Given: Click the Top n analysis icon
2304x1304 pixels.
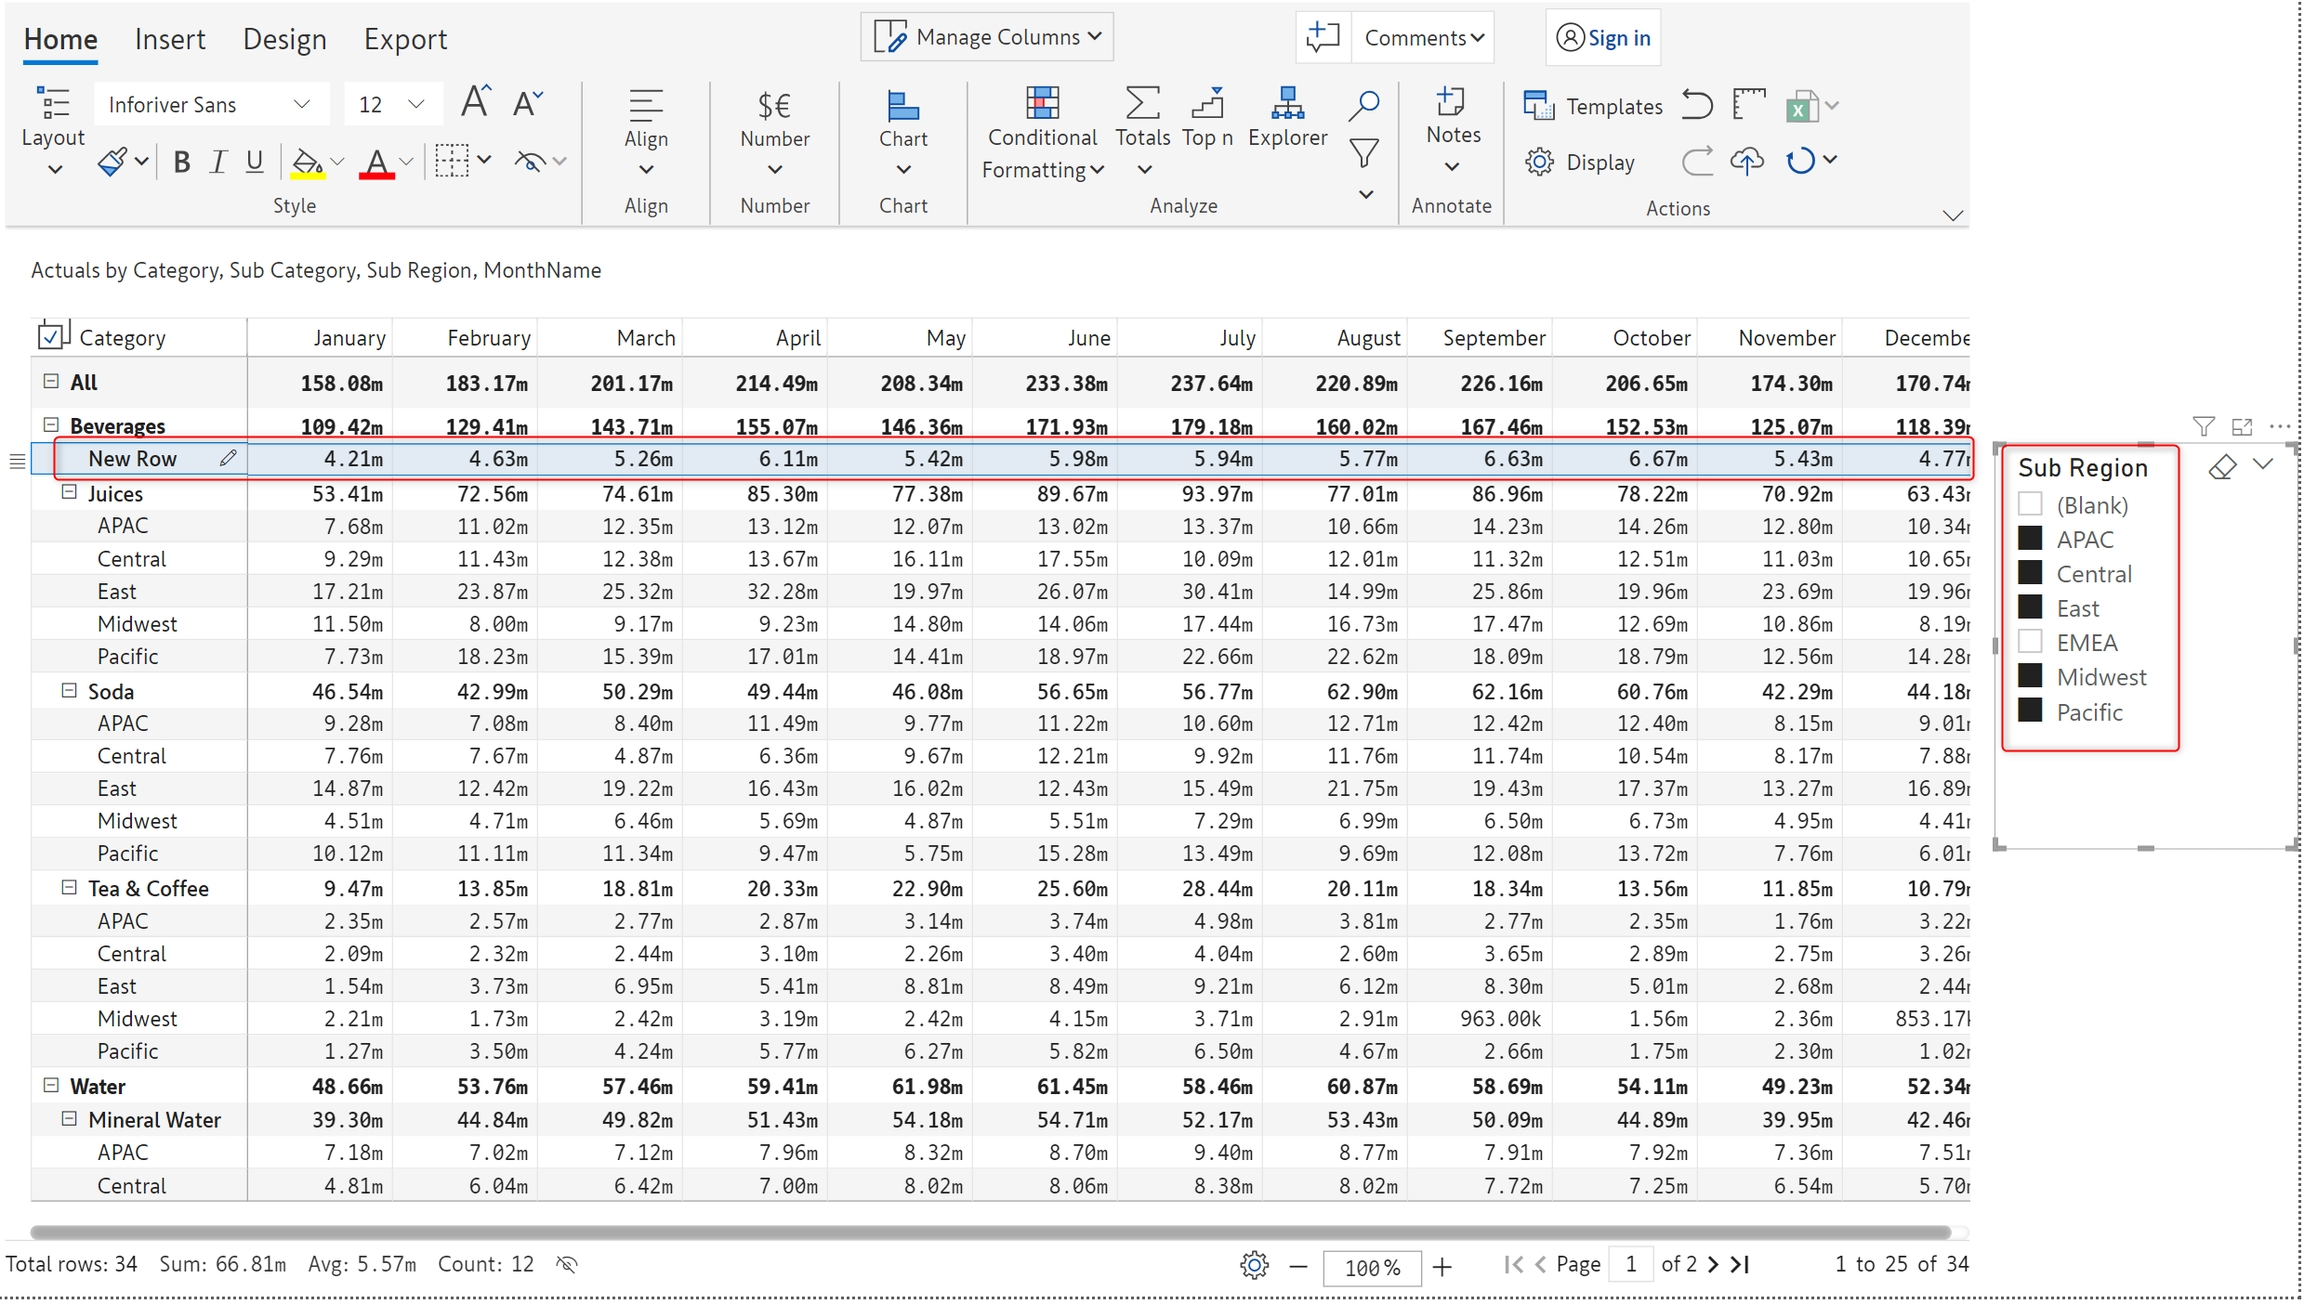Looking at the screenshot, I should [x=1207, y=116].
